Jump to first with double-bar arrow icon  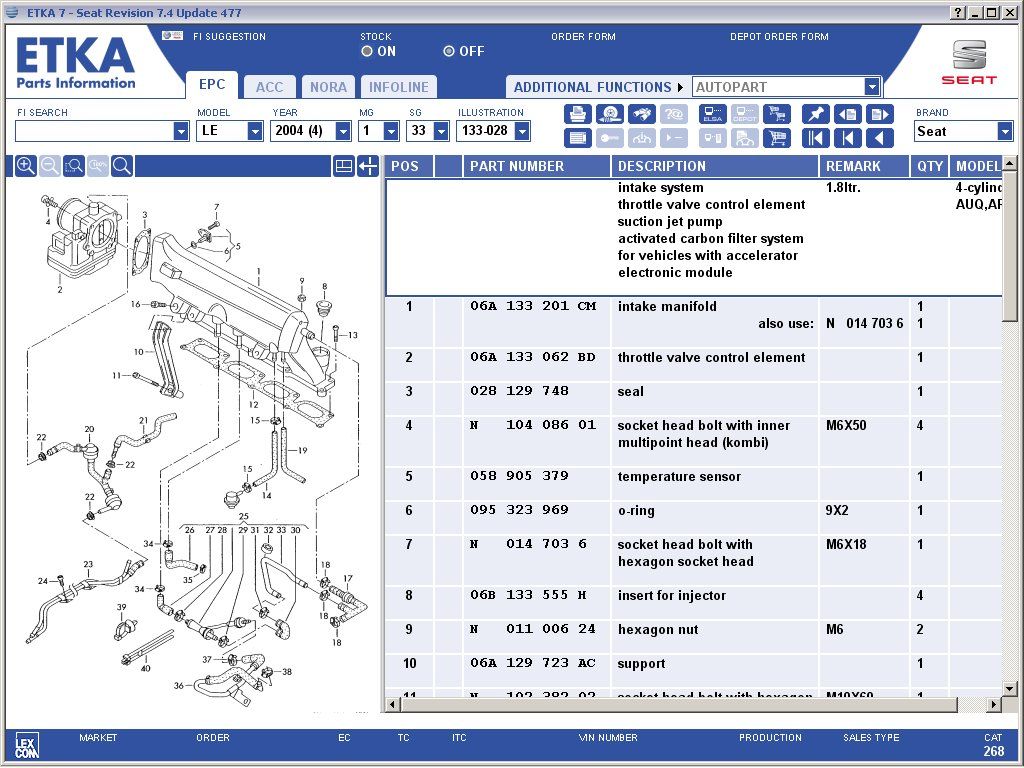(x=815, y=138)
